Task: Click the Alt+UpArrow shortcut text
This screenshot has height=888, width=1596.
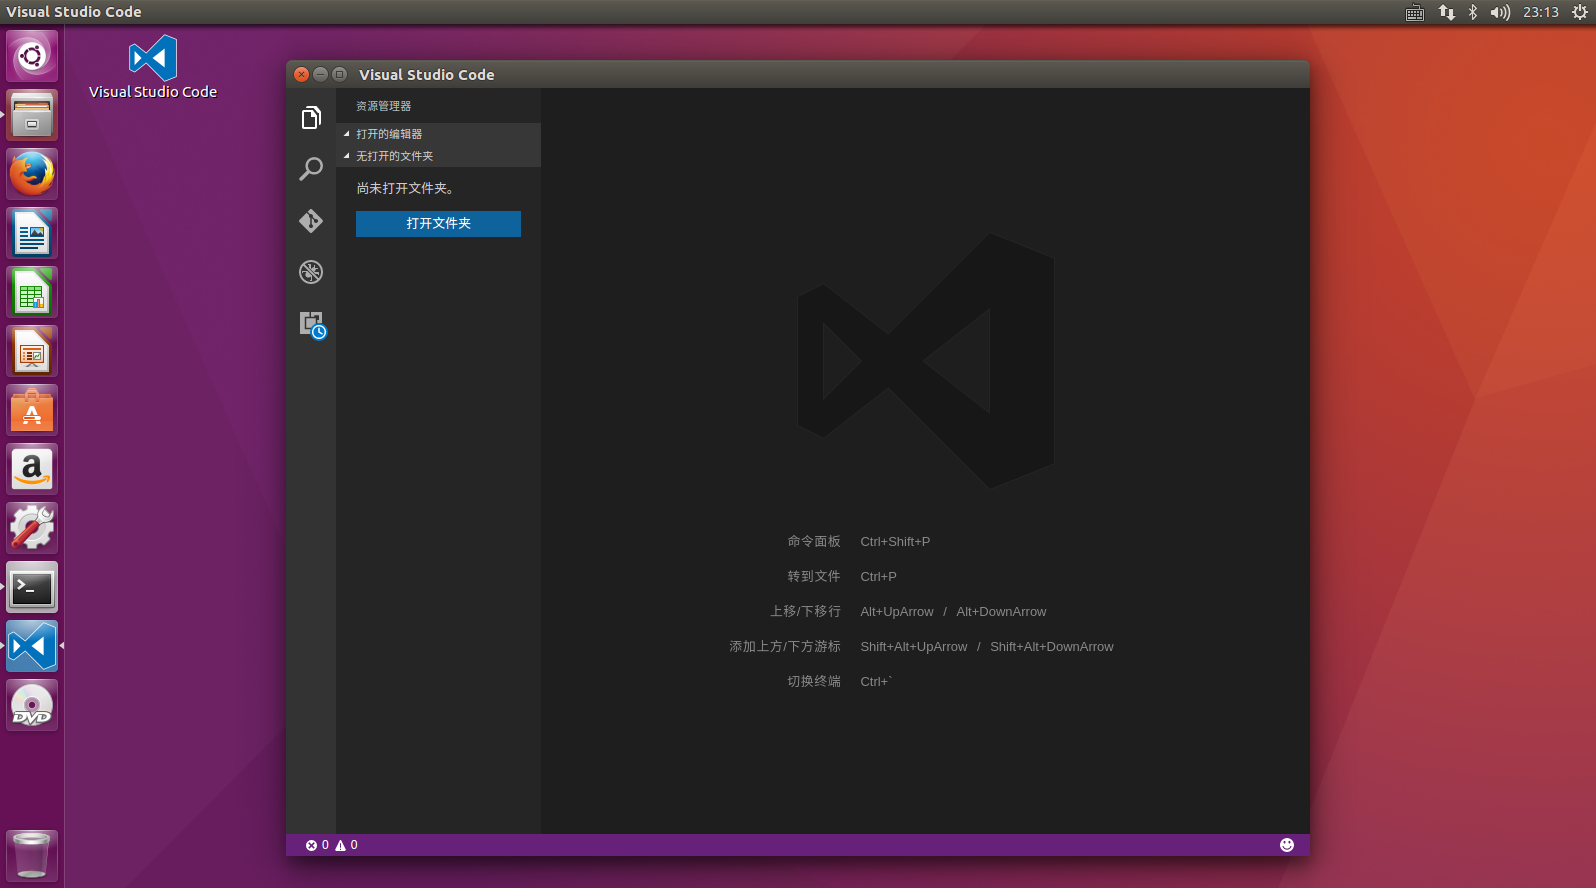Action: pyautogui.click(x=897, y=611)
